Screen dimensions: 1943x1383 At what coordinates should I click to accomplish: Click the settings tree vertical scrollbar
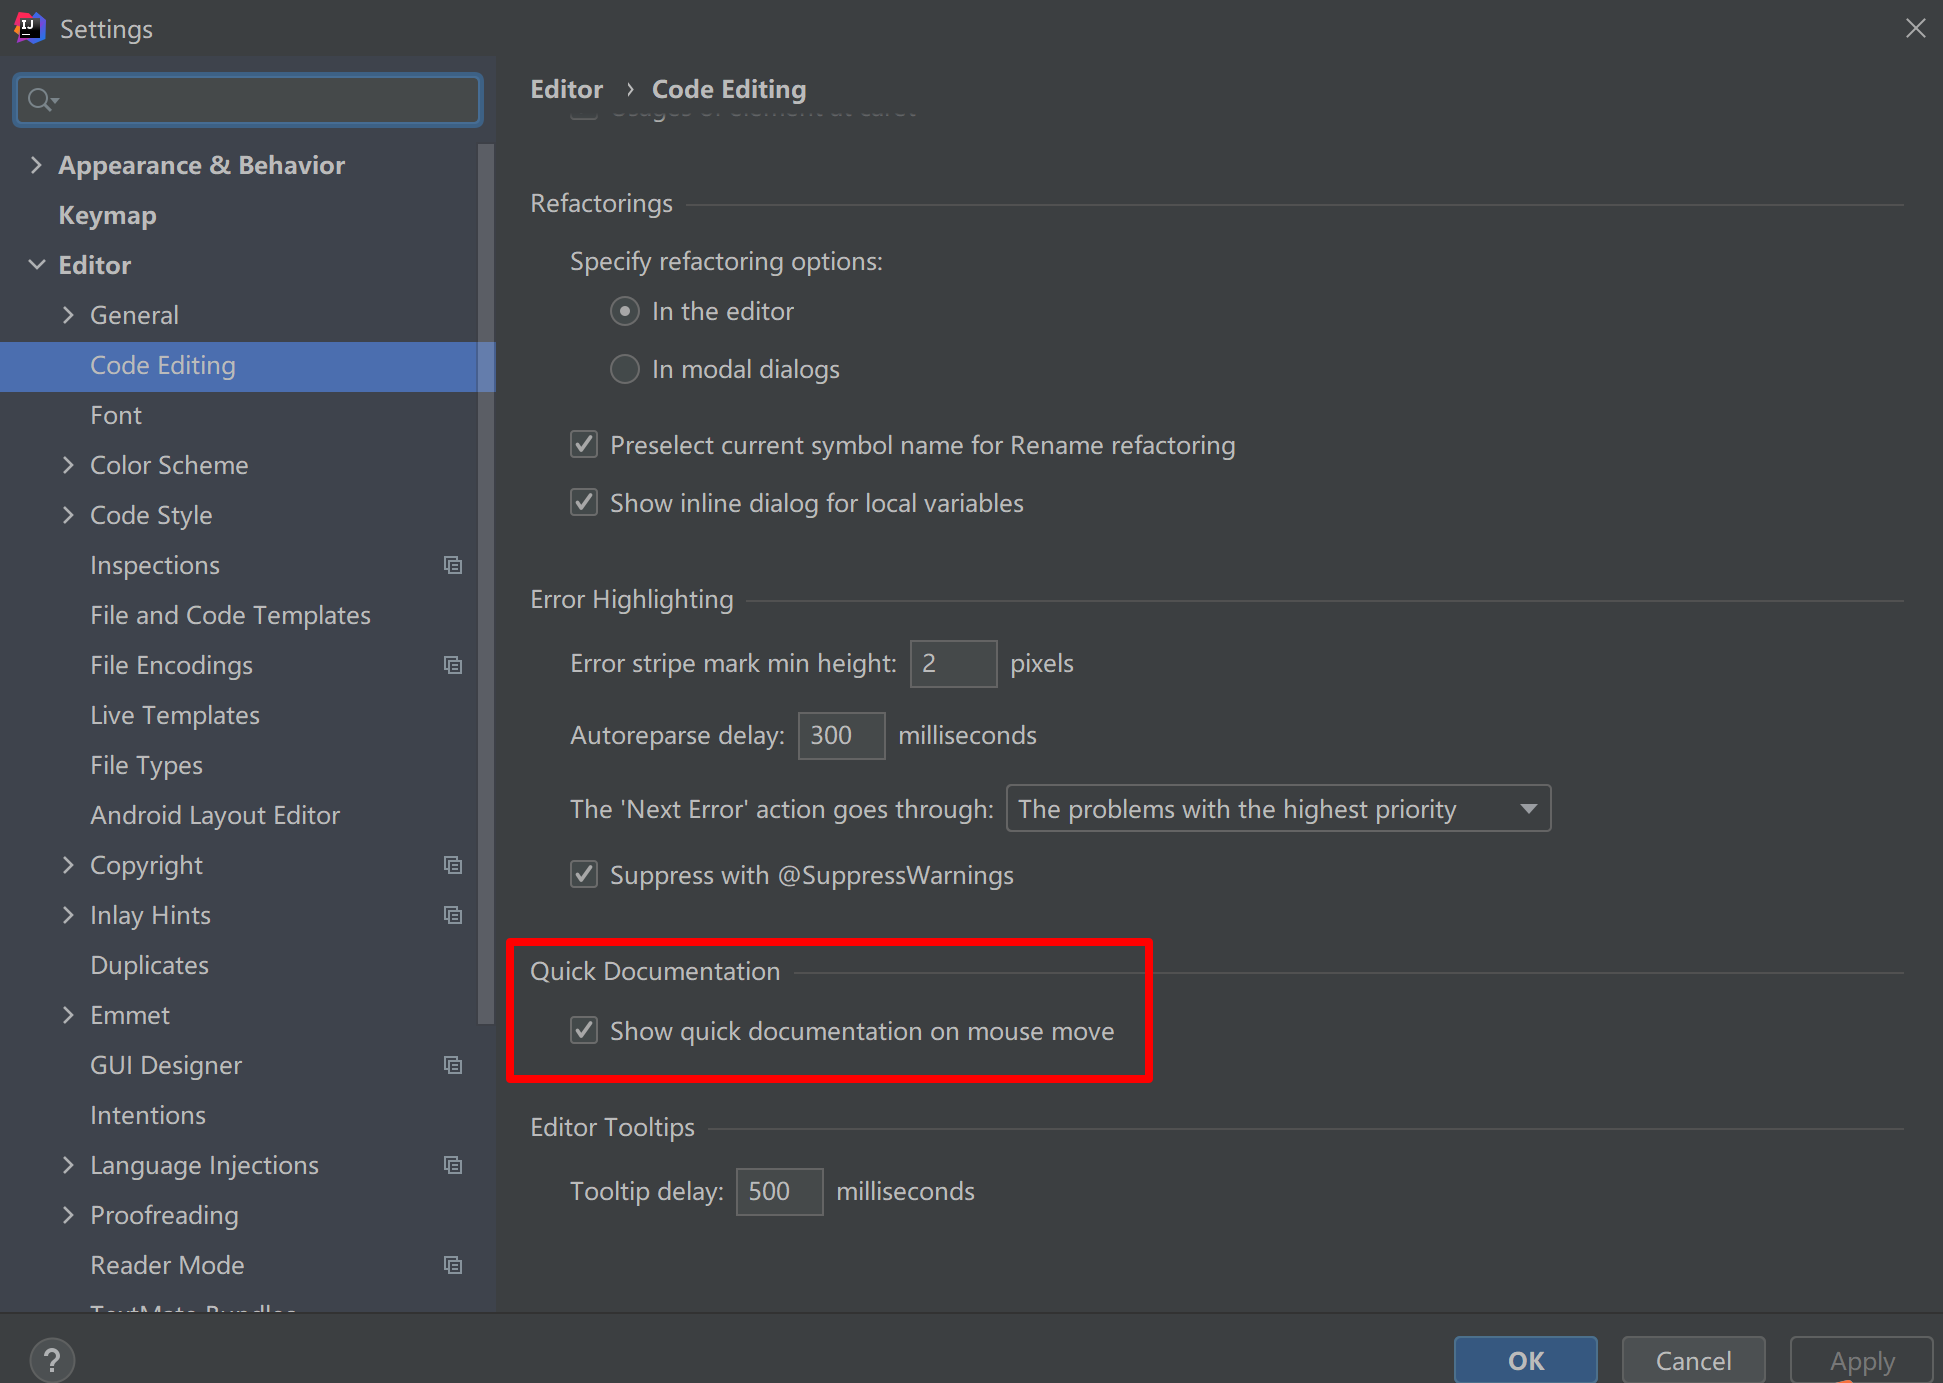(486, 584)
